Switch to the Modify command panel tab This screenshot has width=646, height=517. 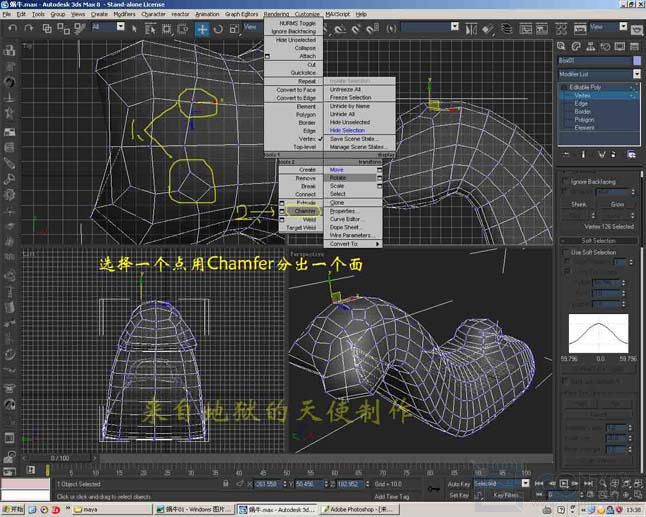coord(576,46)
